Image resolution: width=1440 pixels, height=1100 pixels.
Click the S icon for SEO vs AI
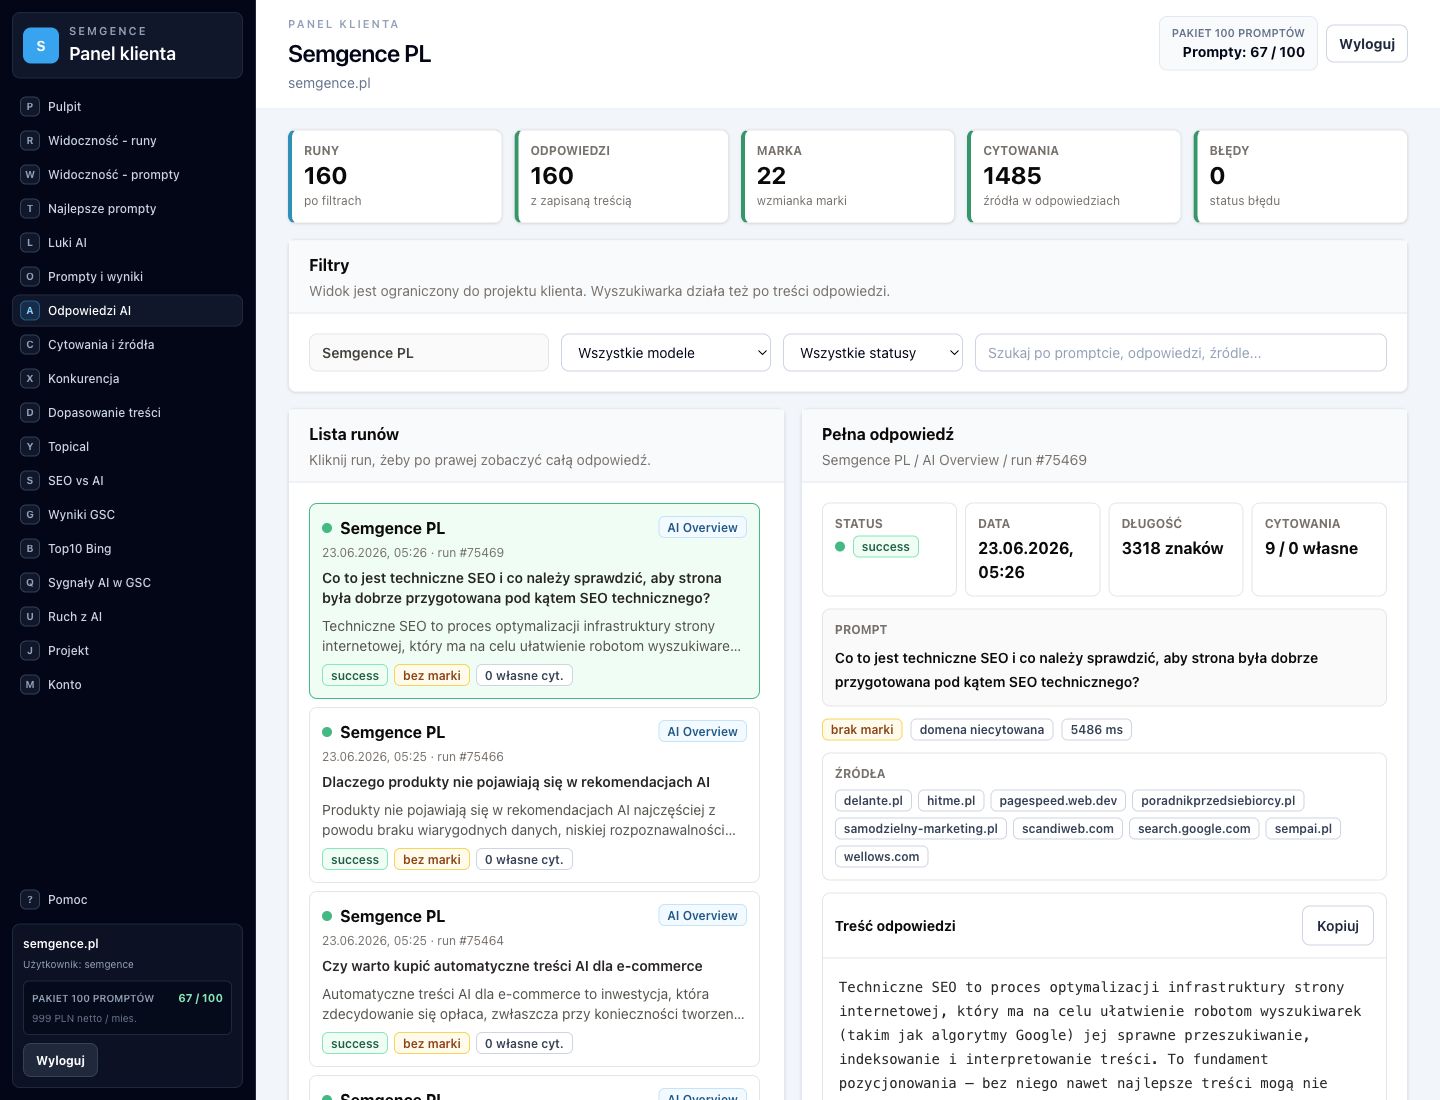click(30, 481)
